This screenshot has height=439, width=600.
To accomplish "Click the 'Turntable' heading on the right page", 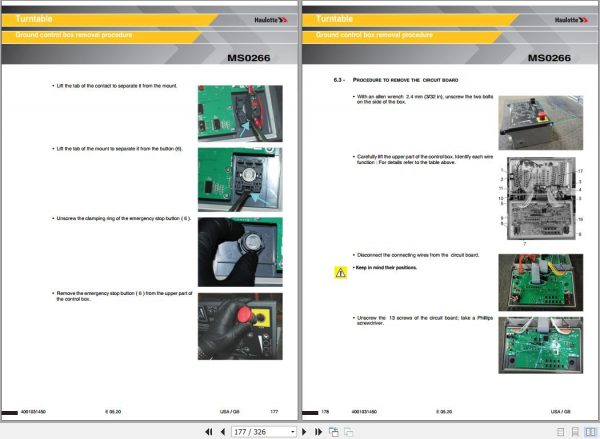I will pos(334,19).
